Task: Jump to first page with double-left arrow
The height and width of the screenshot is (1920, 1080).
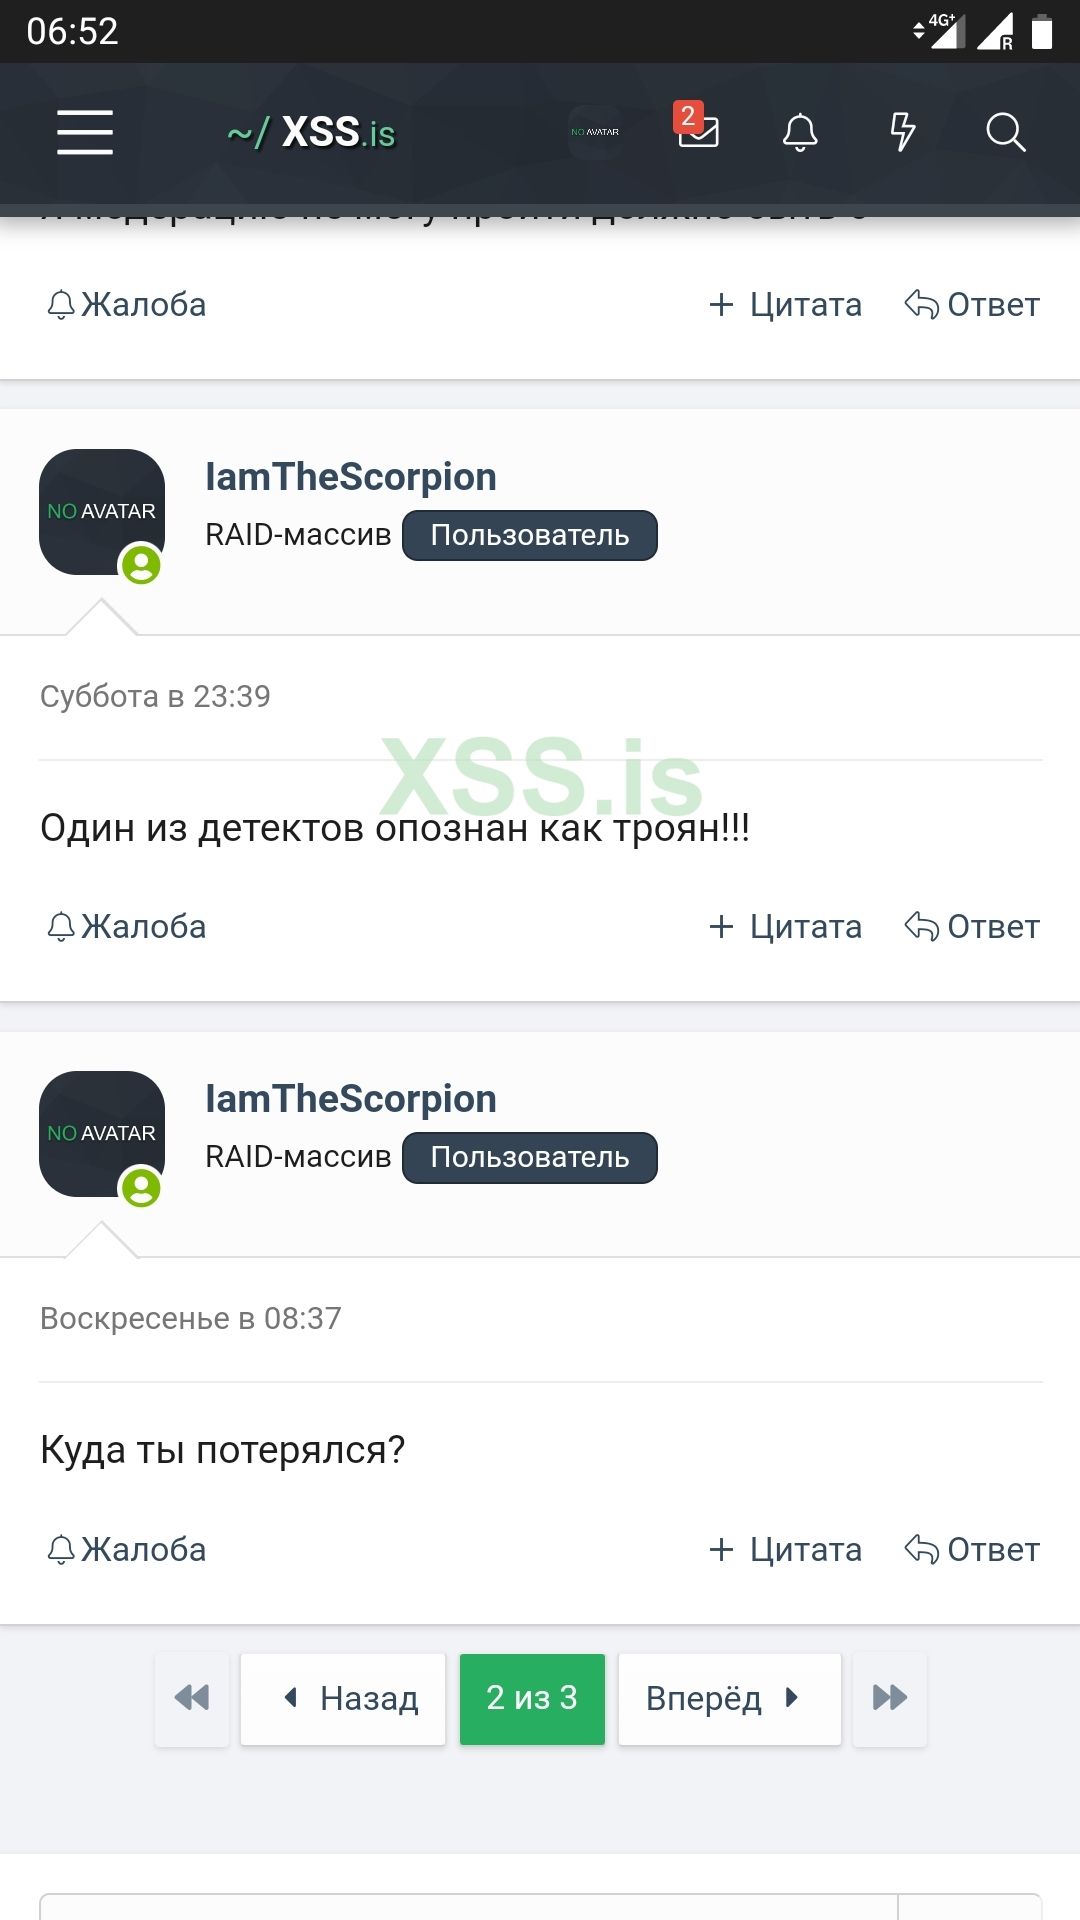Action: pos(192,1698)
